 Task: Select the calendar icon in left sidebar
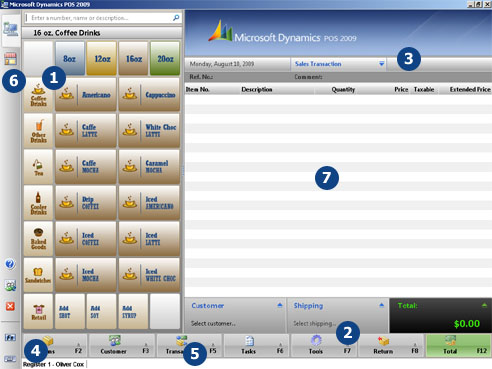[10, 59]
